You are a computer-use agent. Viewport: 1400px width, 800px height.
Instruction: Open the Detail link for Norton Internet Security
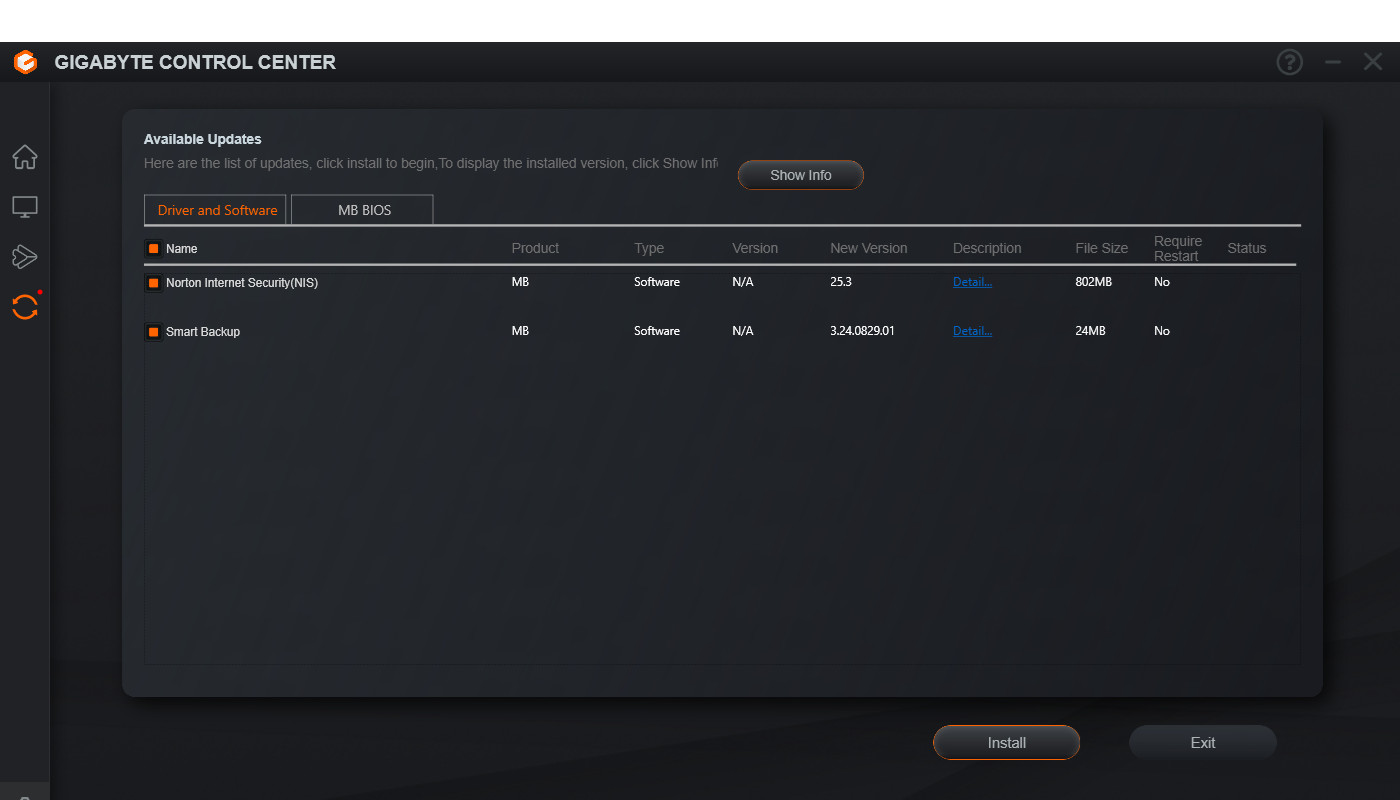(x=972, y=282)
